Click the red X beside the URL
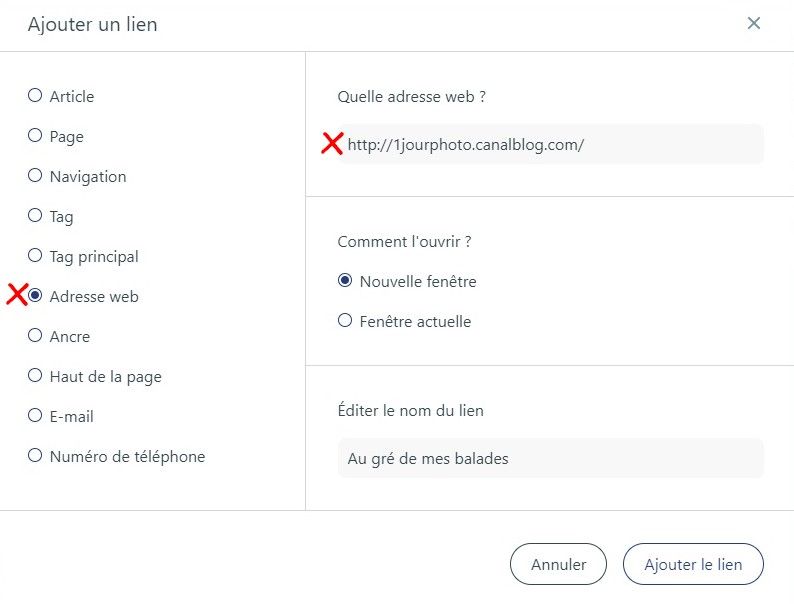 (332, 143)
